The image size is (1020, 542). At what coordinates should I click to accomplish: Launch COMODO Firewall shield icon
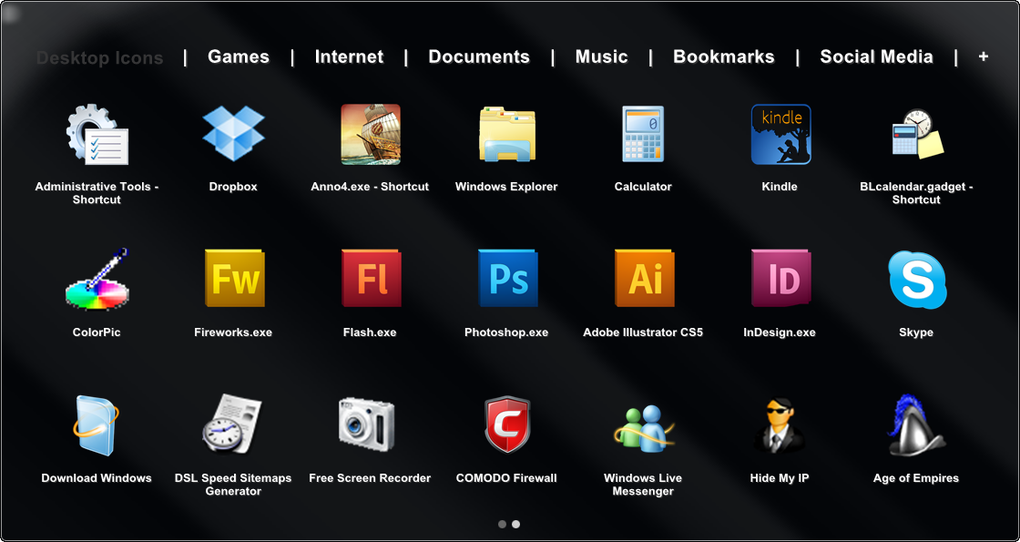(x=507, y=425)
